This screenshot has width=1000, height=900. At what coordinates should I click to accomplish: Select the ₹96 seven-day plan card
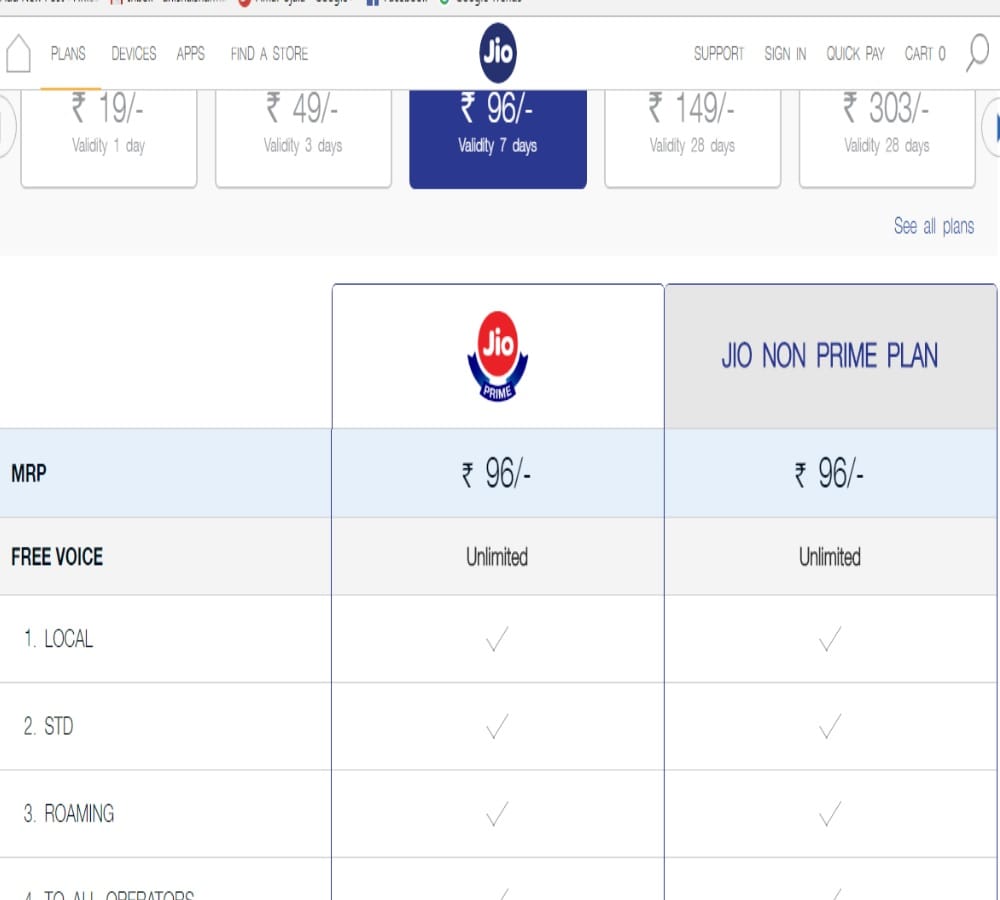tap(497, 138)
